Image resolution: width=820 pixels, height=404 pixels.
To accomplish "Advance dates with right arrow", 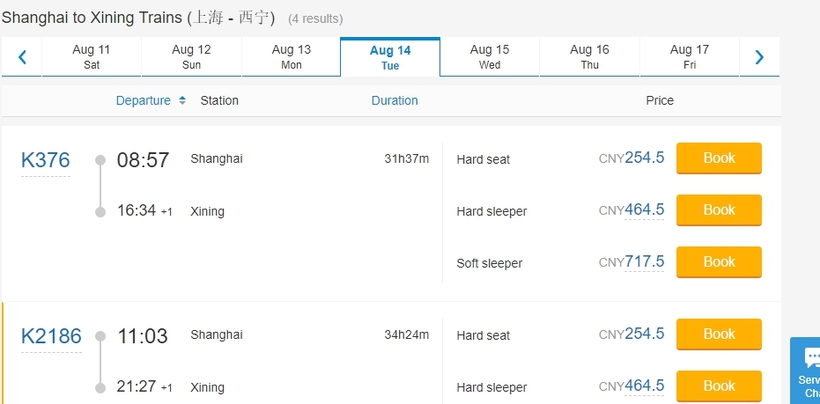I will point(759,57).
